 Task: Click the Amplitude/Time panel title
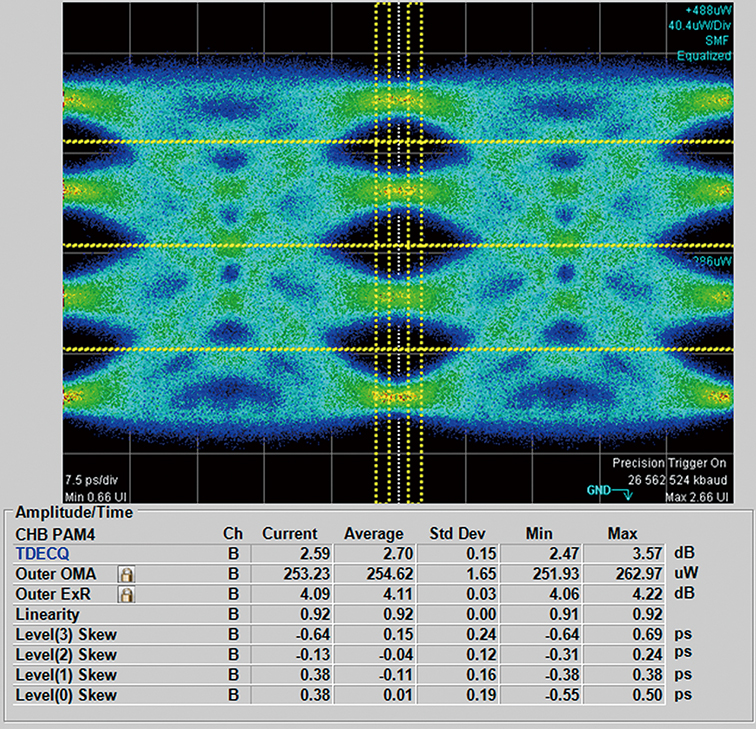tap(74, 513)
